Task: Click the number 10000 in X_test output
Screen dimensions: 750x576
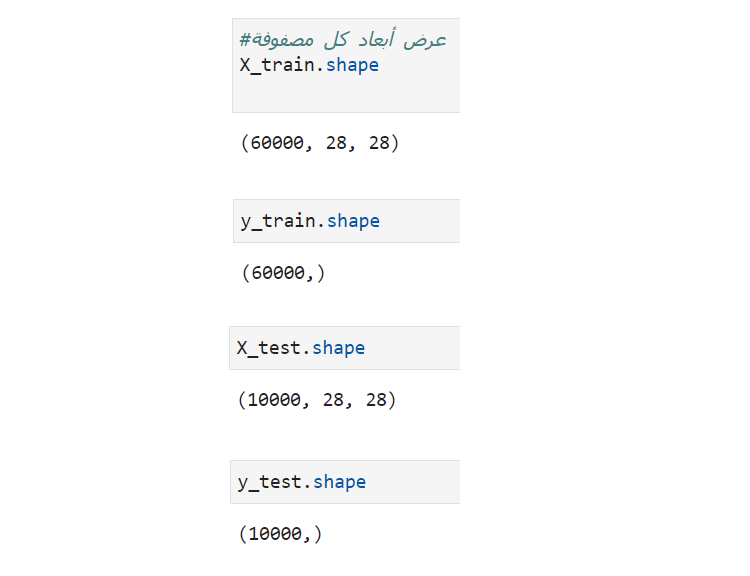Action: [x=275, y=399]
